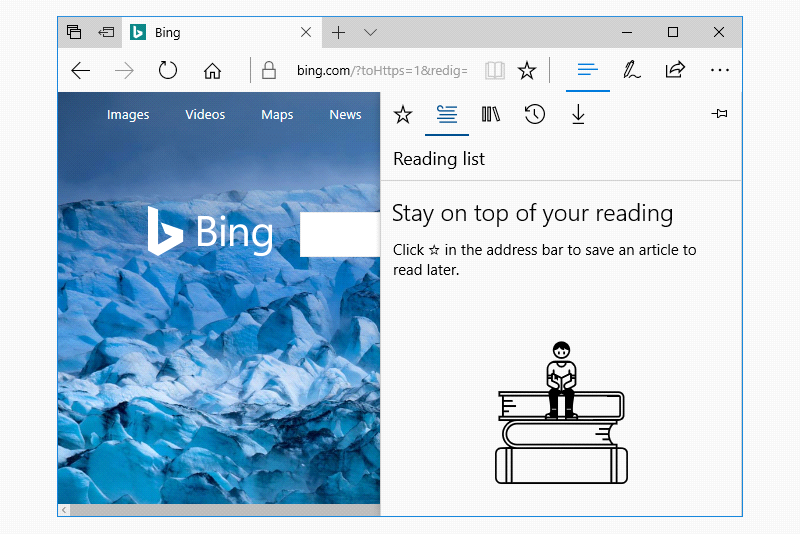Open Settings and more menu
The image size is (800, 534).
(x=719, y=70)
